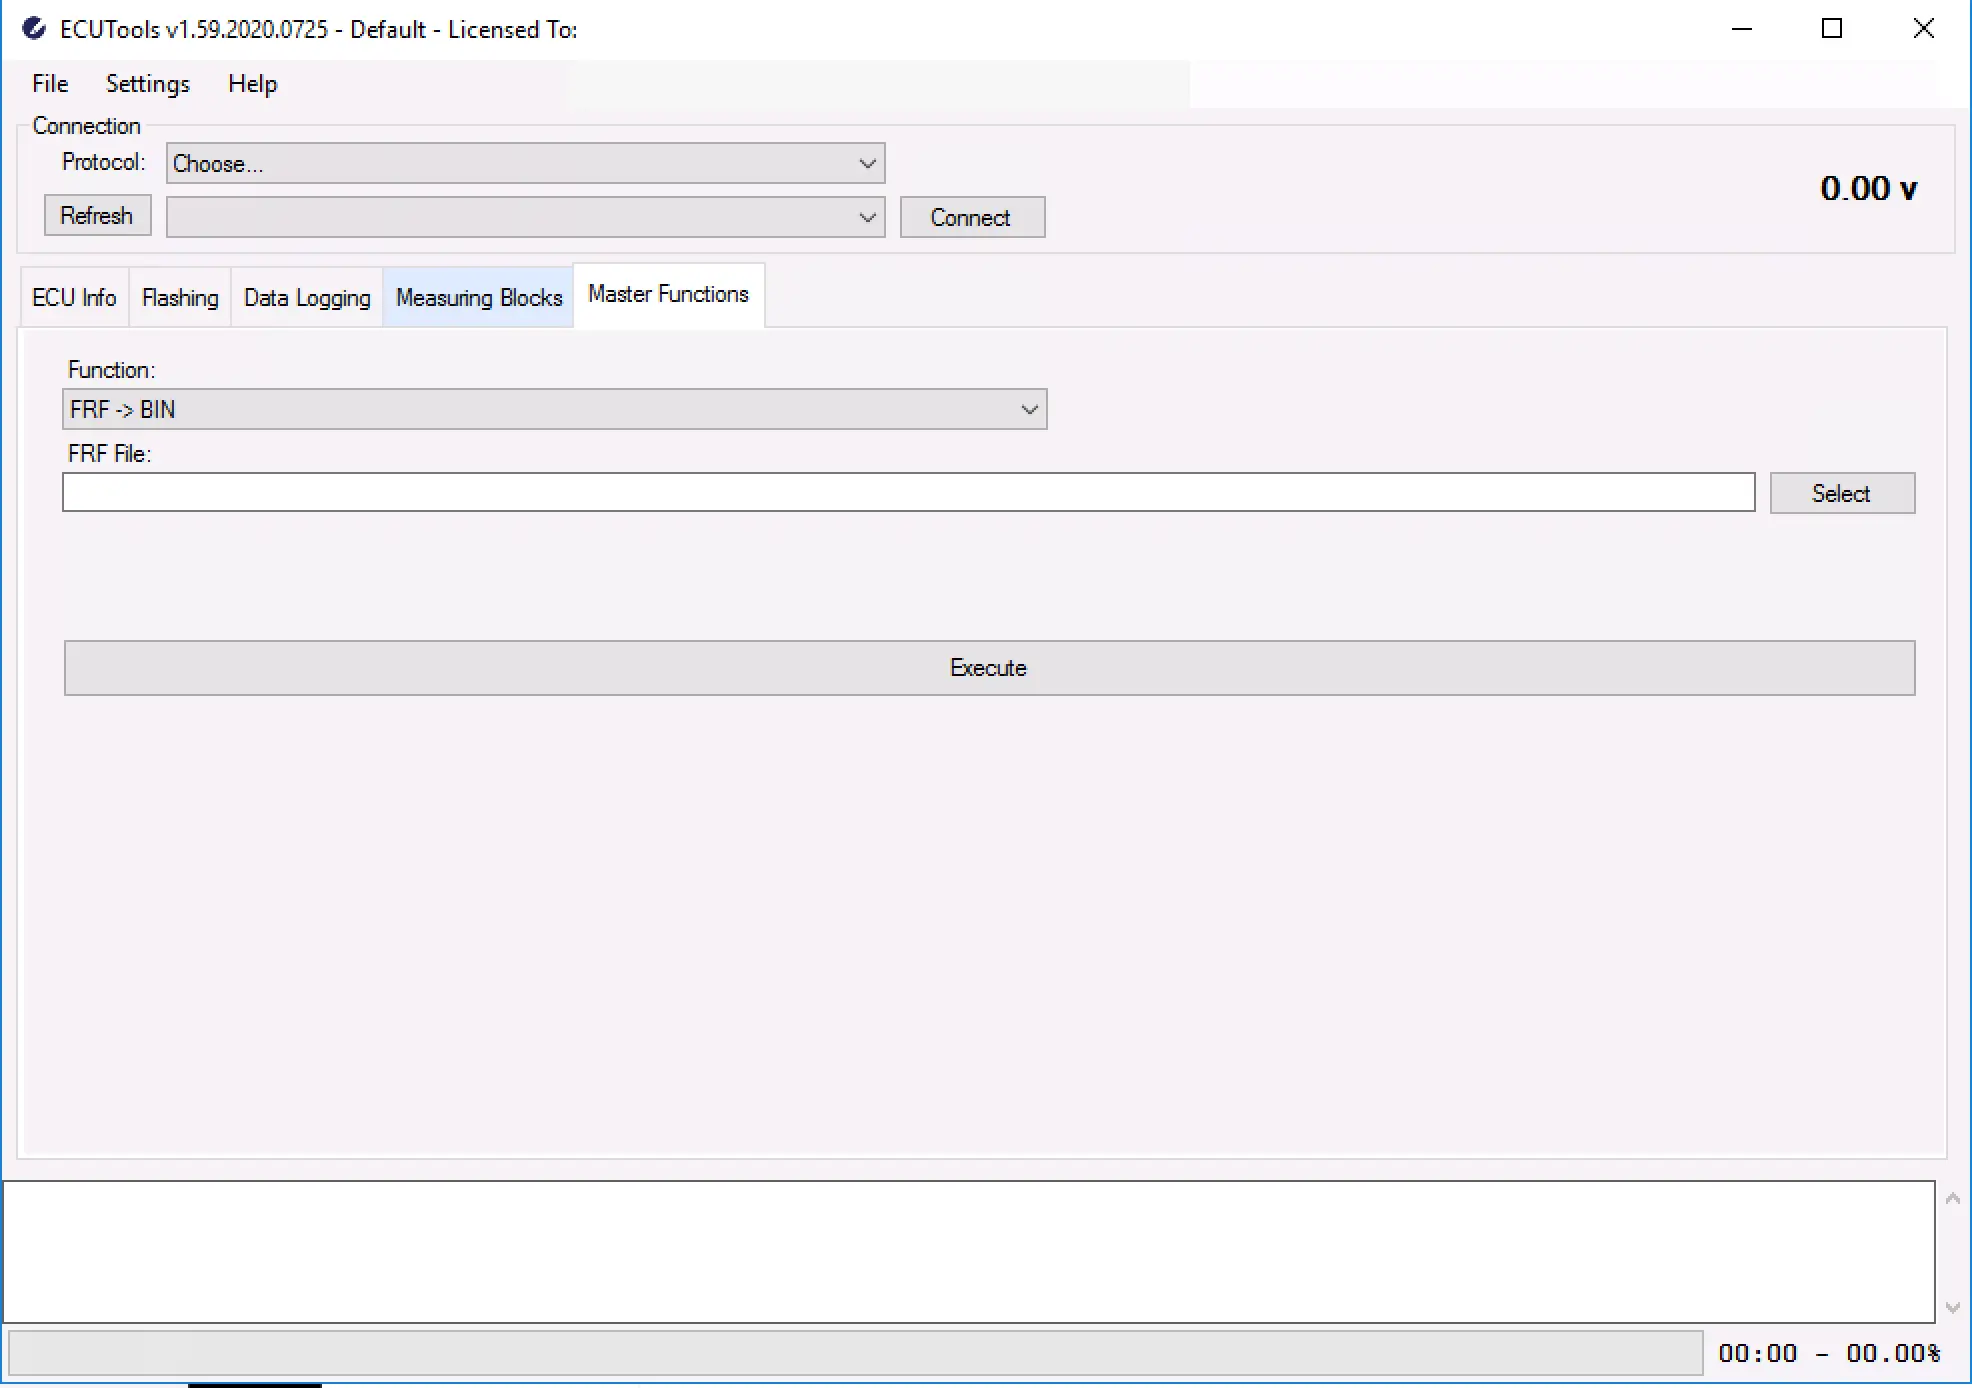Expand the device dropdown beside Refresh

tap(525, 217)
